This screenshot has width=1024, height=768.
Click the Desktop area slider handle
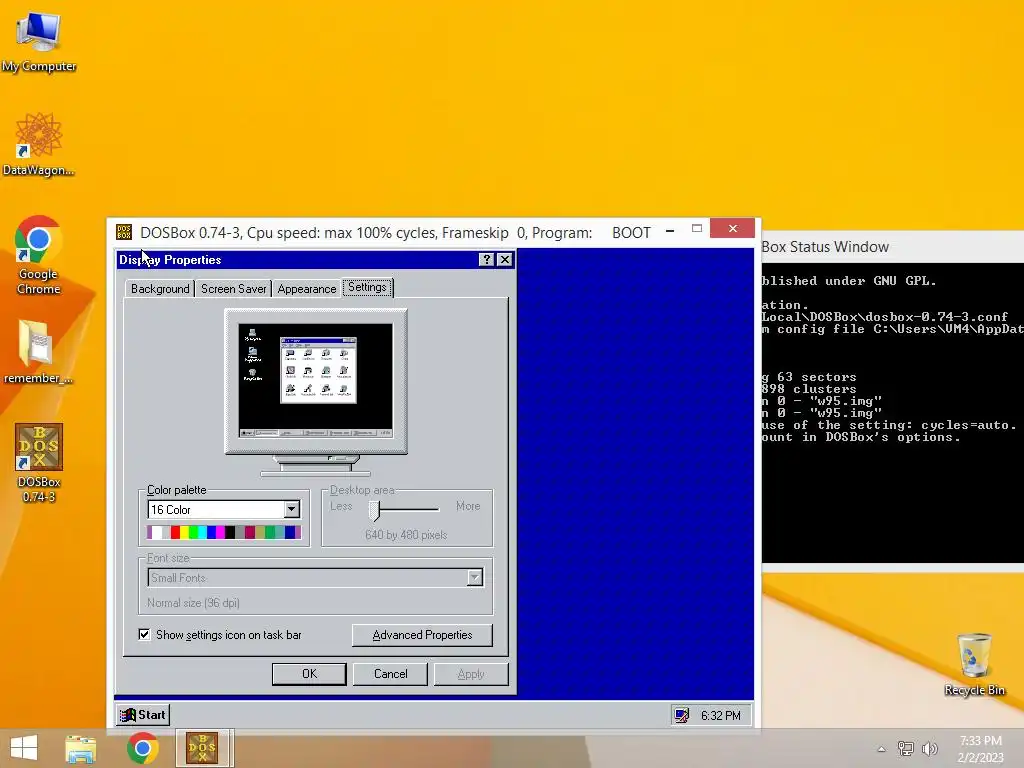click(374, 510)
